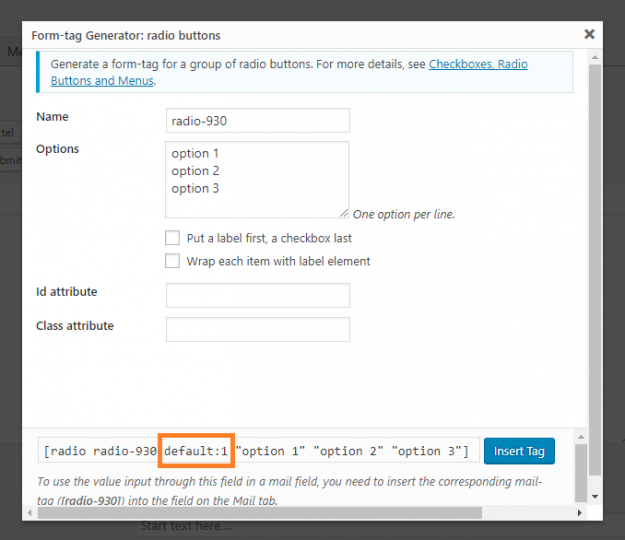Click the tel tag button behind dialog

point(9,131)
